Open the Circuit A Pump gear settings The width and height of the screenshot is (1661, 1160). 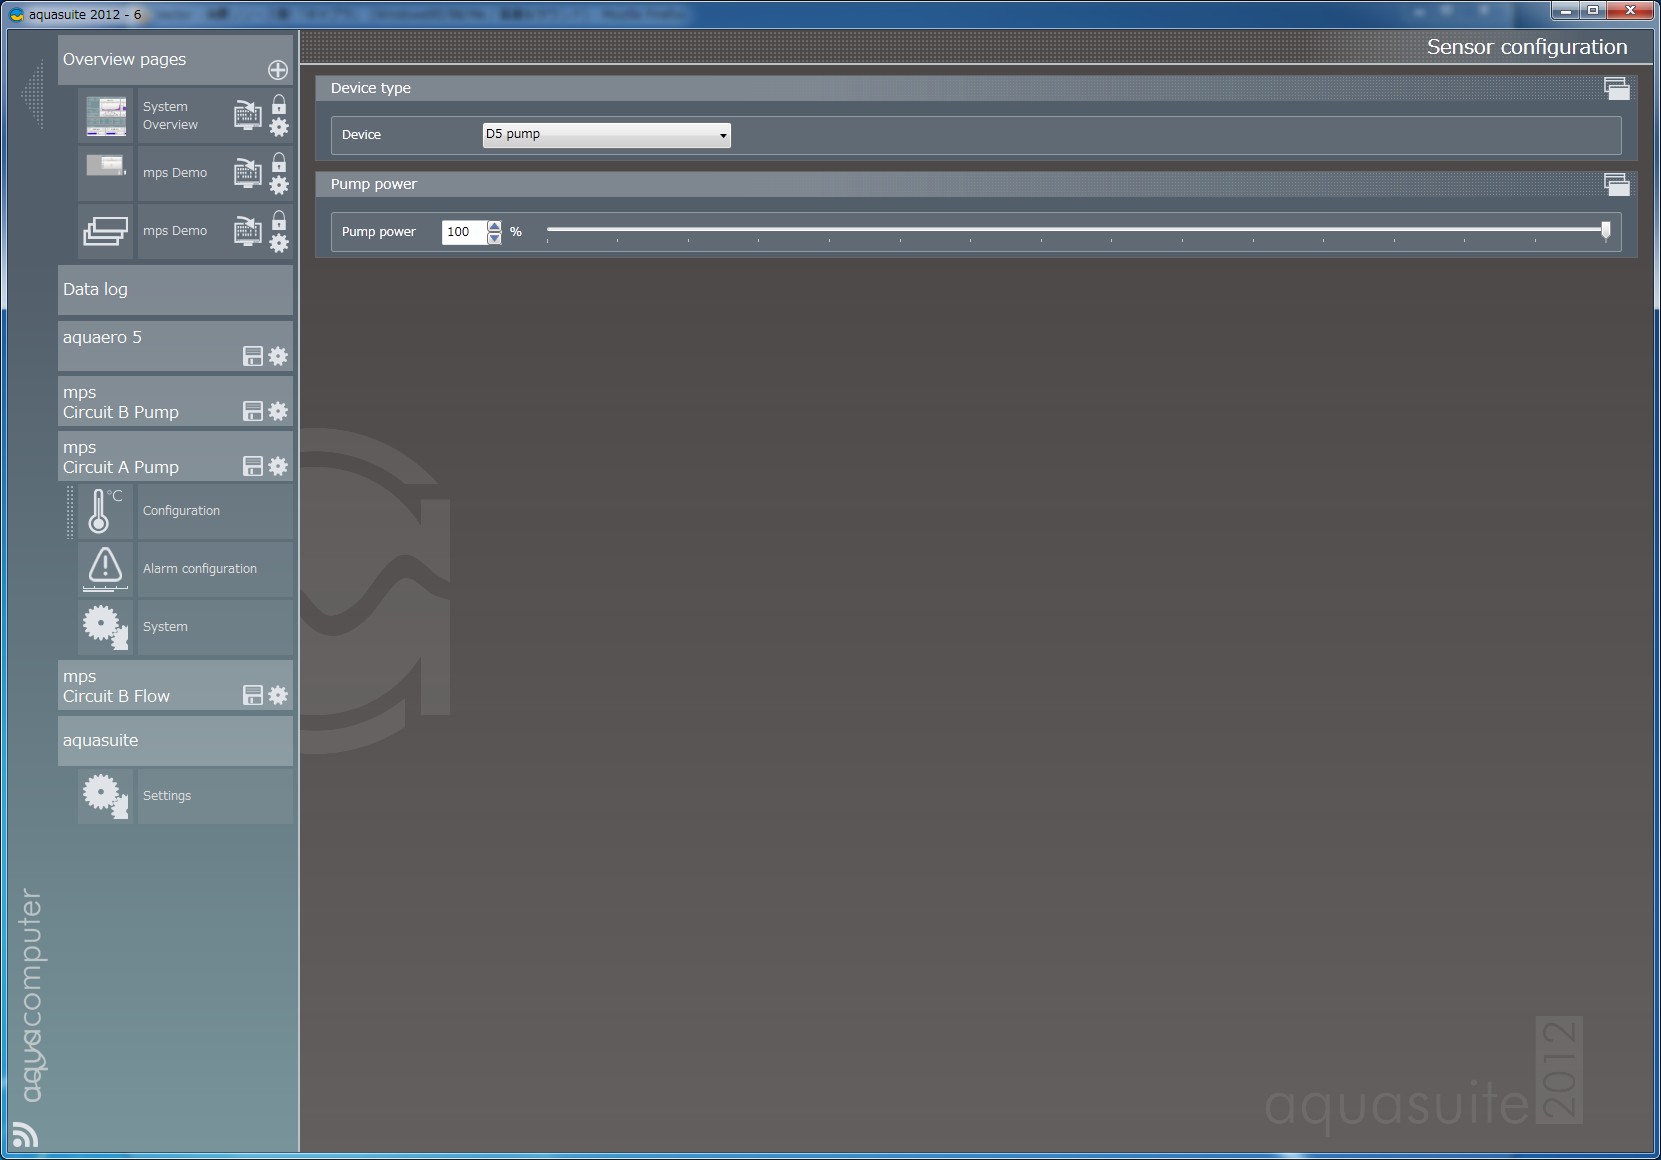click(x=278, y=466)
